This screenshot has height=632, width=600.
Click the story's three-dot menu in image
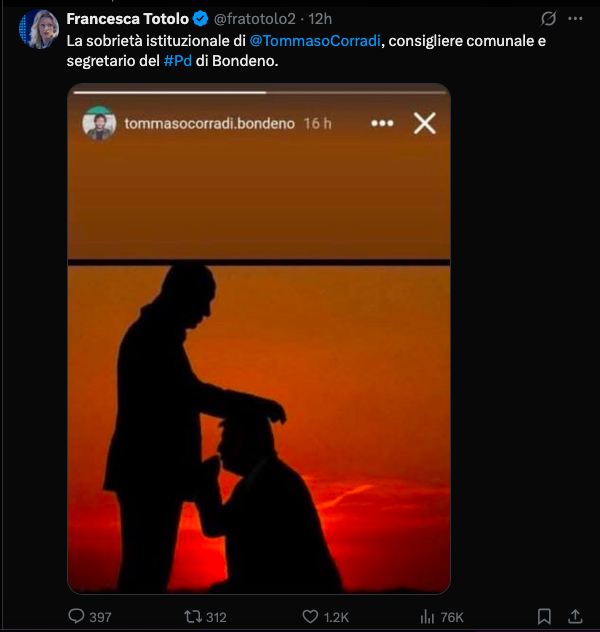[382, 123]
